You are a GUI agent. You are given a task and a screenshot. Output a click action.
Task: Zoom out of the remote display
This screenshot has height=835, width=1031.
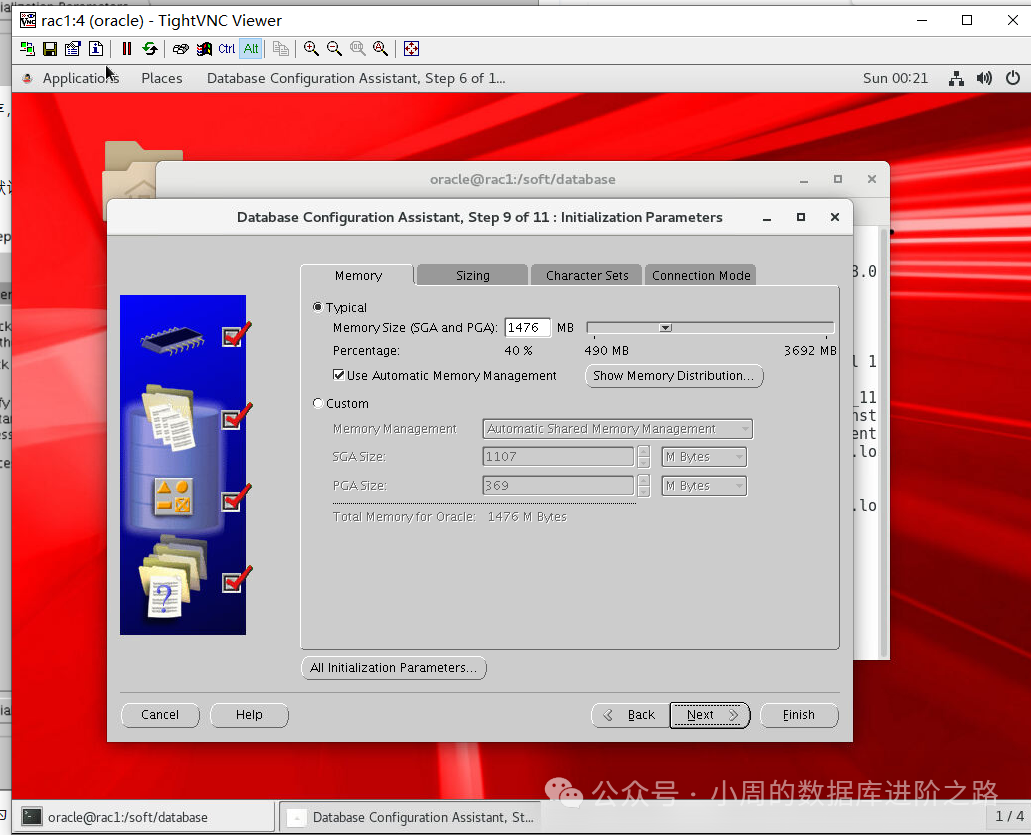tap(334, 49)
